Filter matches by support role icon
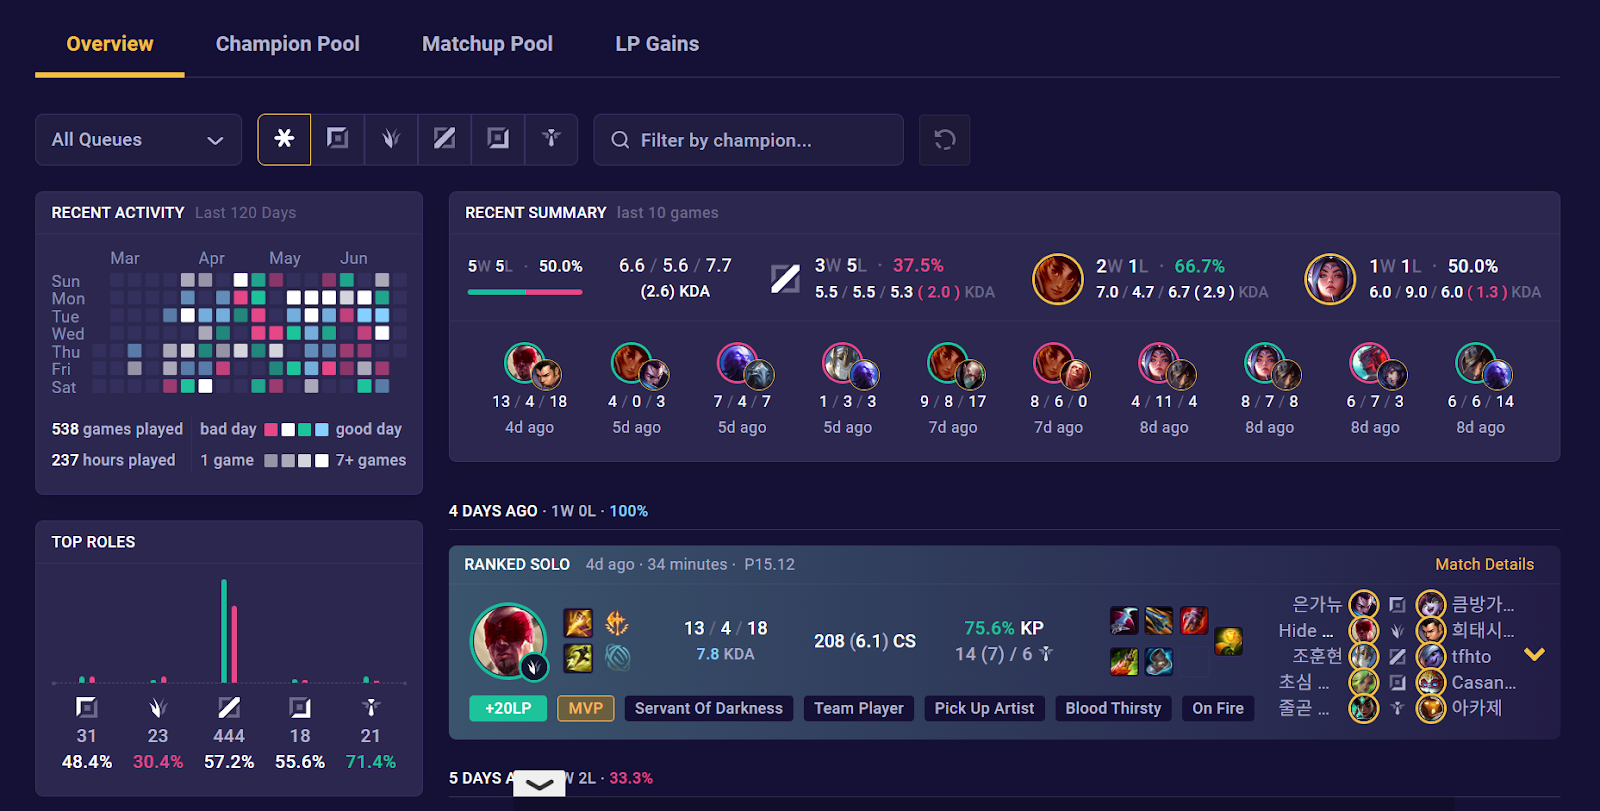The width and height of the screenshot is (1600, 811). click(x=551, y=139)
